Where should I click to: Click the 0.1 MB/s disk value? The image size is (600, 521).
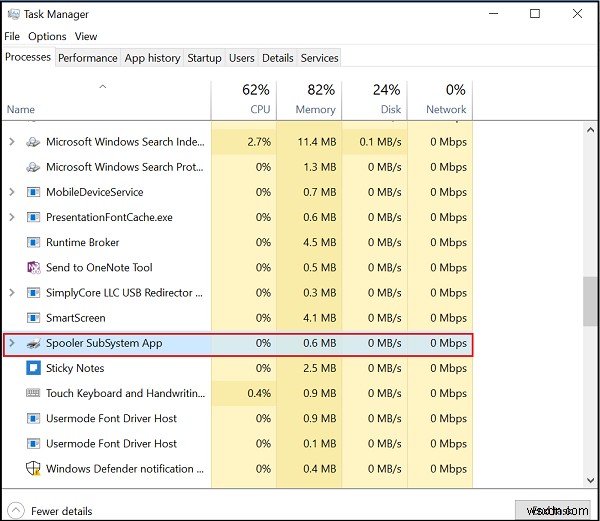click(380, 142)
